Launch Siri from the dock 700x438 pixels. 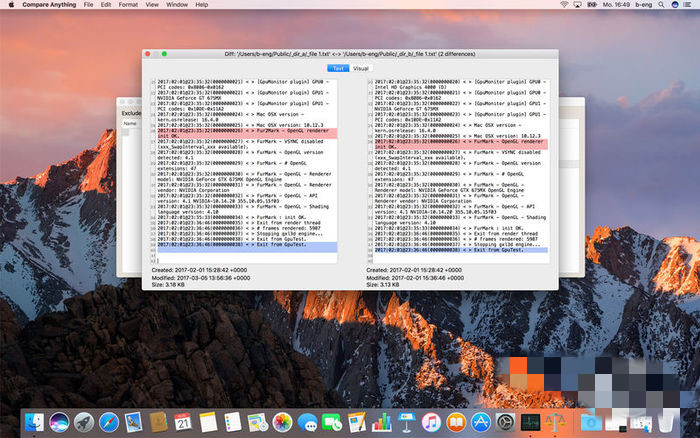pyautogui.click(x=59, y=423)
